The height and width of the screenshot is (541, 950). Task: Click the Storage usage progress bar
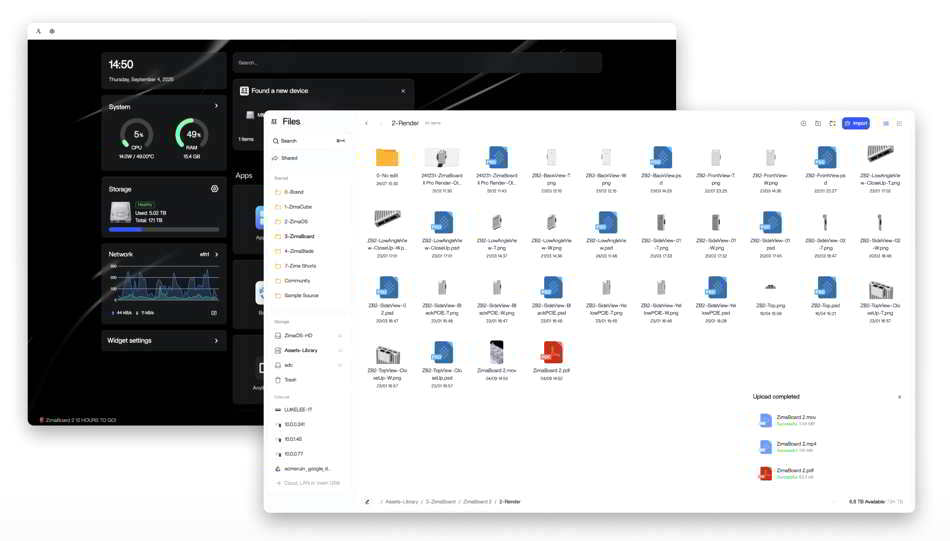click(x=164, y=230)
